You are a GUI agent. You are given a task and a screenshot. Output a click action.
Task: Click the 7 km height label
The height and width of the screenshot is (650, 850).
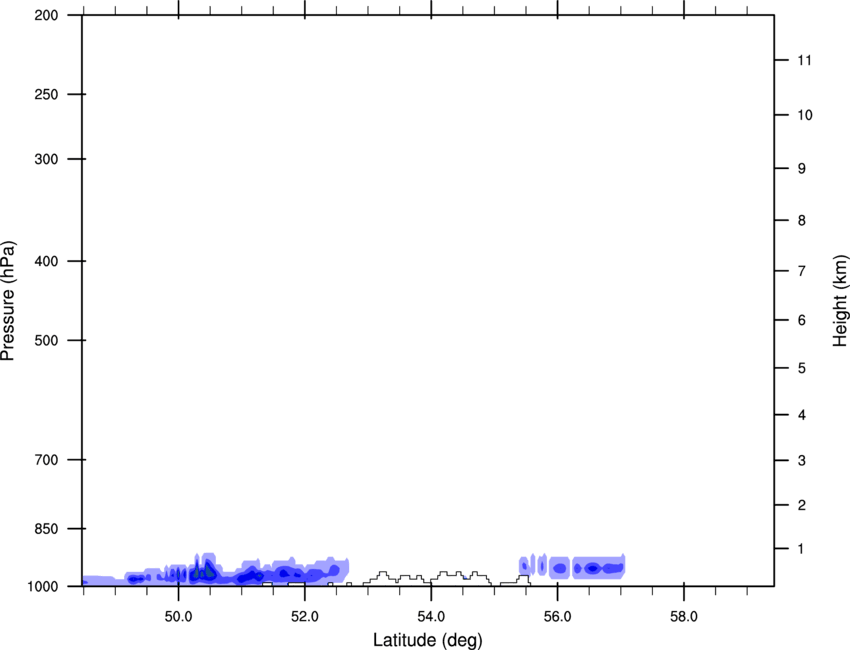pos(801,271)
